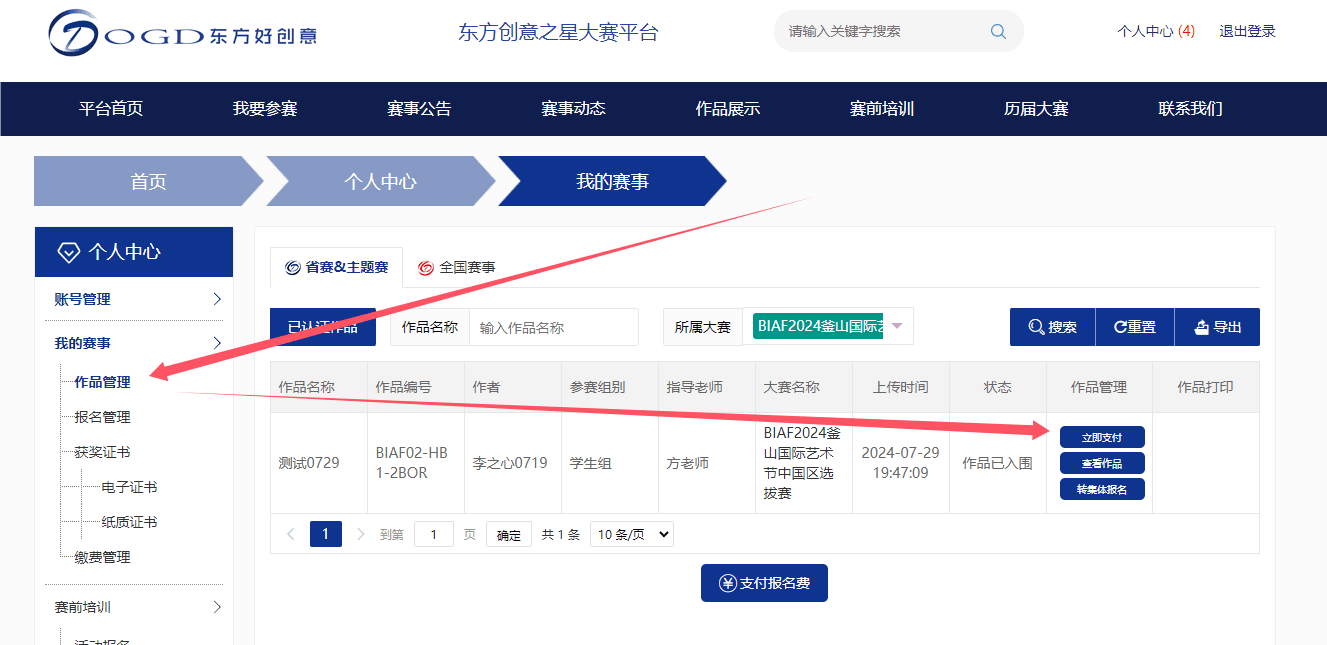1327x645 pixels.
Task: Click the 立即支付 button in the table row
Action: point(1102,437)
